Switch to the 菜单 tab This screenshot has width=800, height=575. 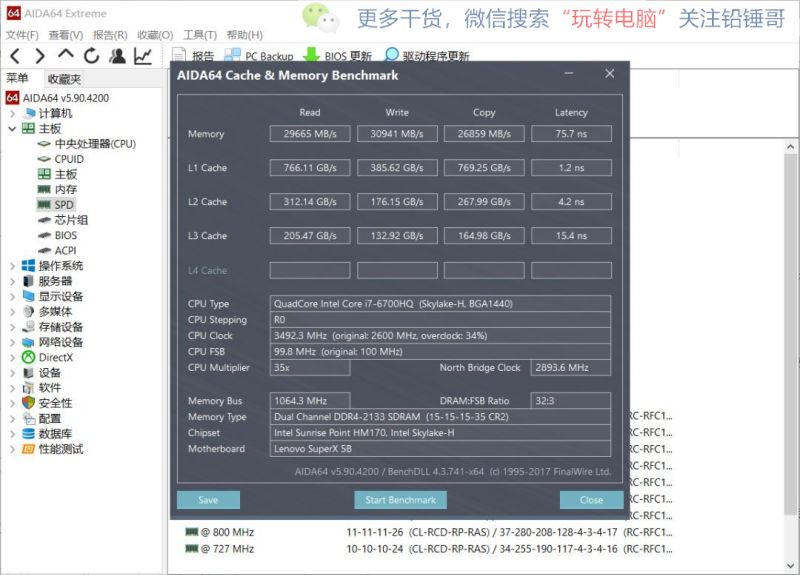pyautogui.click(x=17, y=78)
